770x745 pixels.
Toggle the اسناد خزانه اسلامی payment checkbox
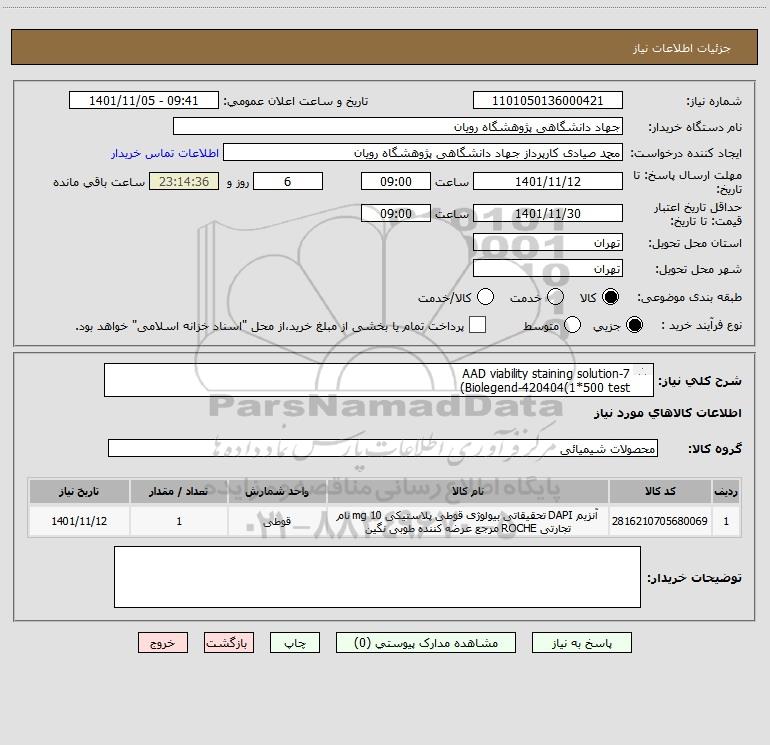[477, 325]
